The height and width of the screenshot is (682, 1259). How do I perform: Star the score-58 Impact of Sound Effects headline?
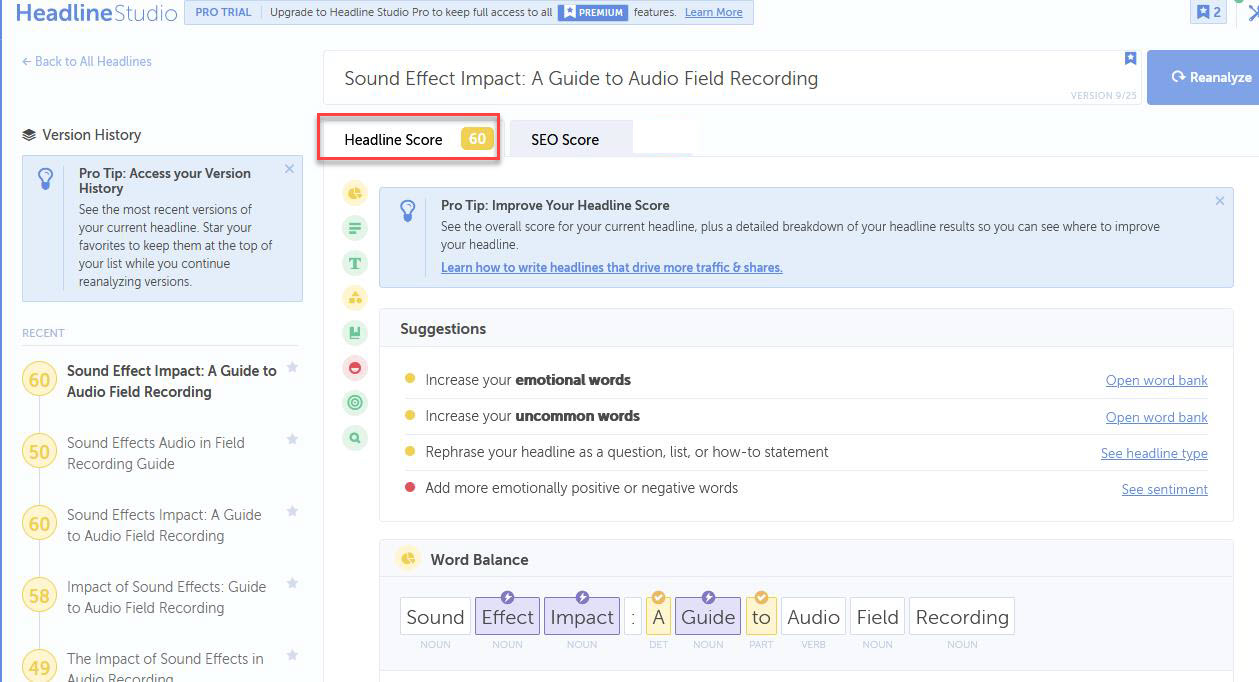(292, 583)
